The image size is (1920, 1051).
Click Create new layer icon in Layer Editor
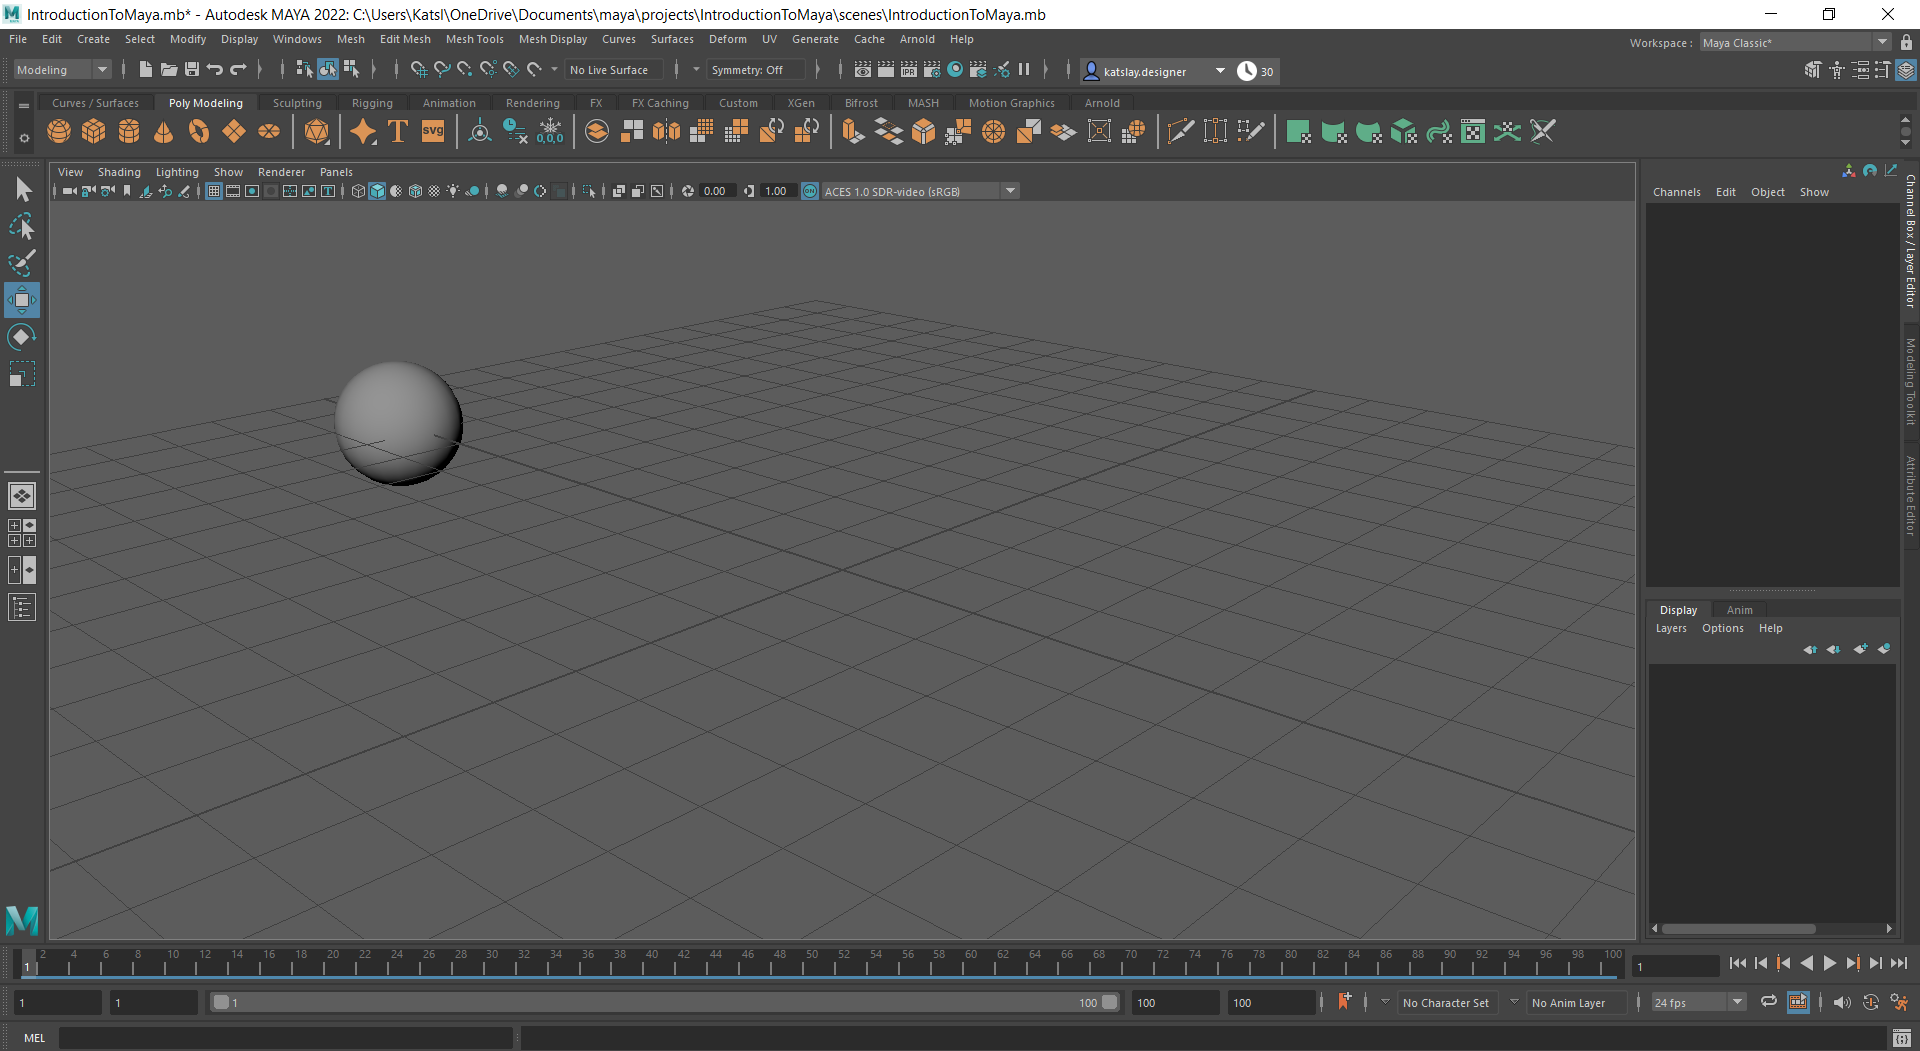coord(1860,649)
